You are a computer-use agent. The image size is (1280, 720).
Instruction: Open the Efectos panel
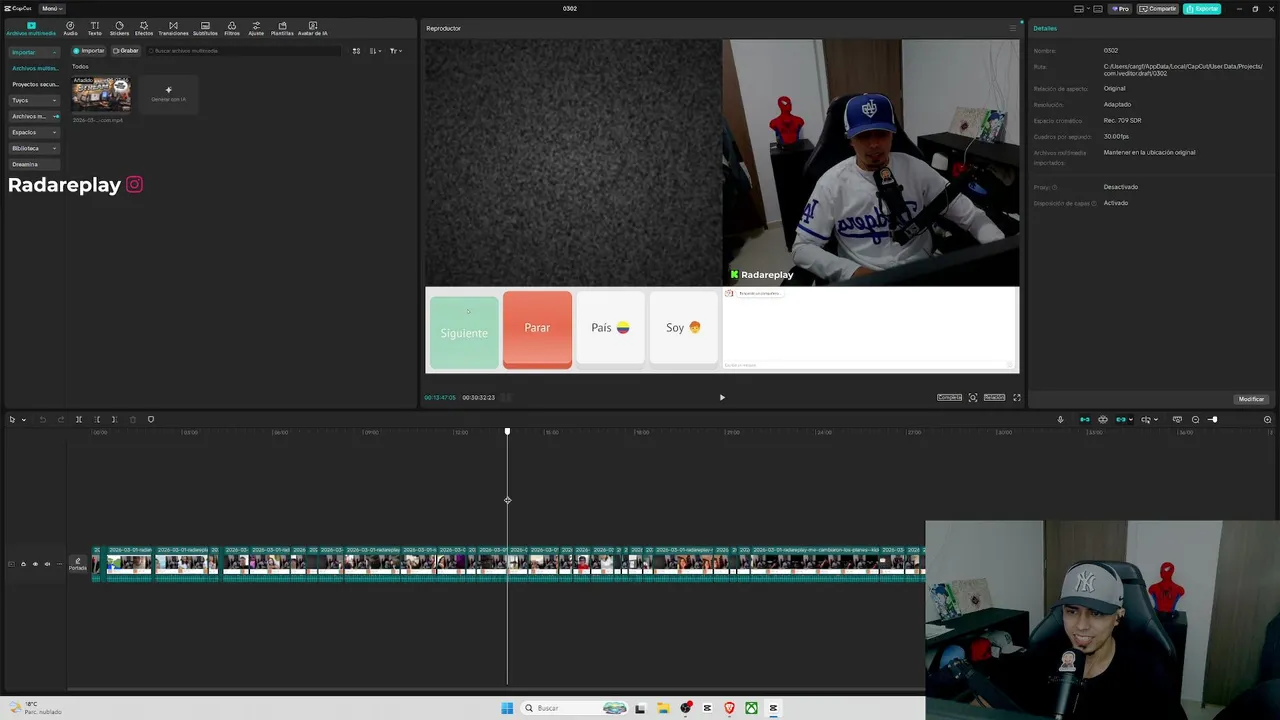click(144, 28)
